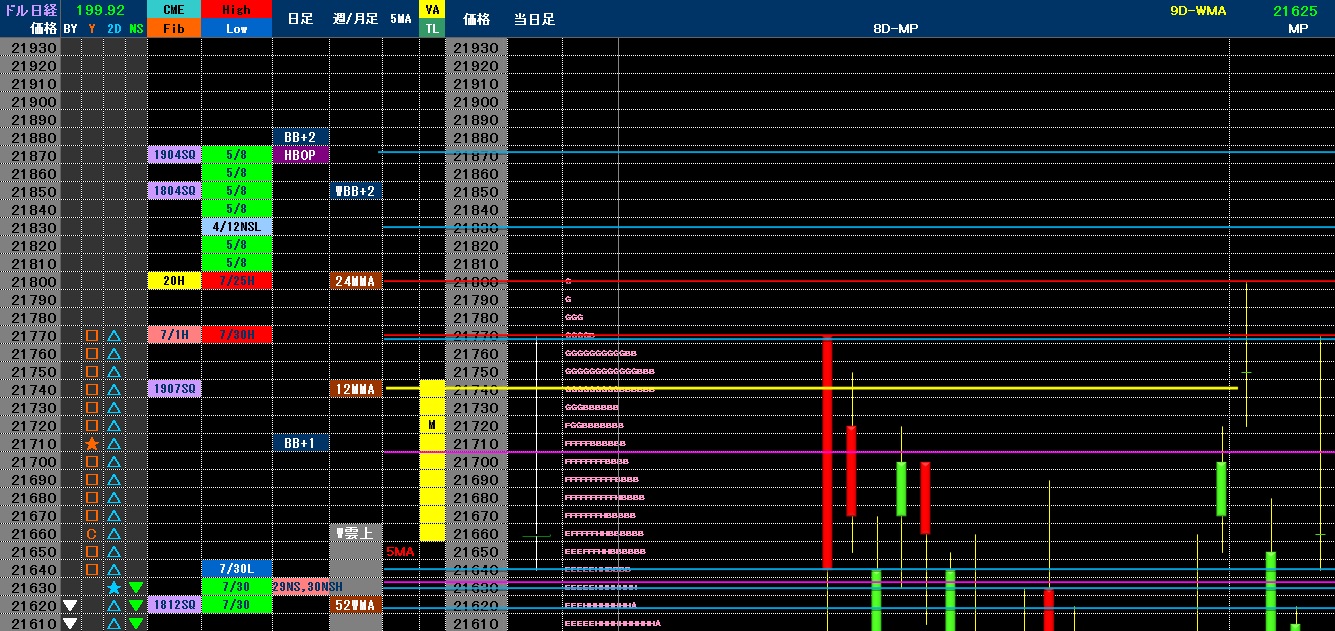Click the blue triangle marker in row 21670
This screenshot has height=631, width=1335.
coord(114,515)
